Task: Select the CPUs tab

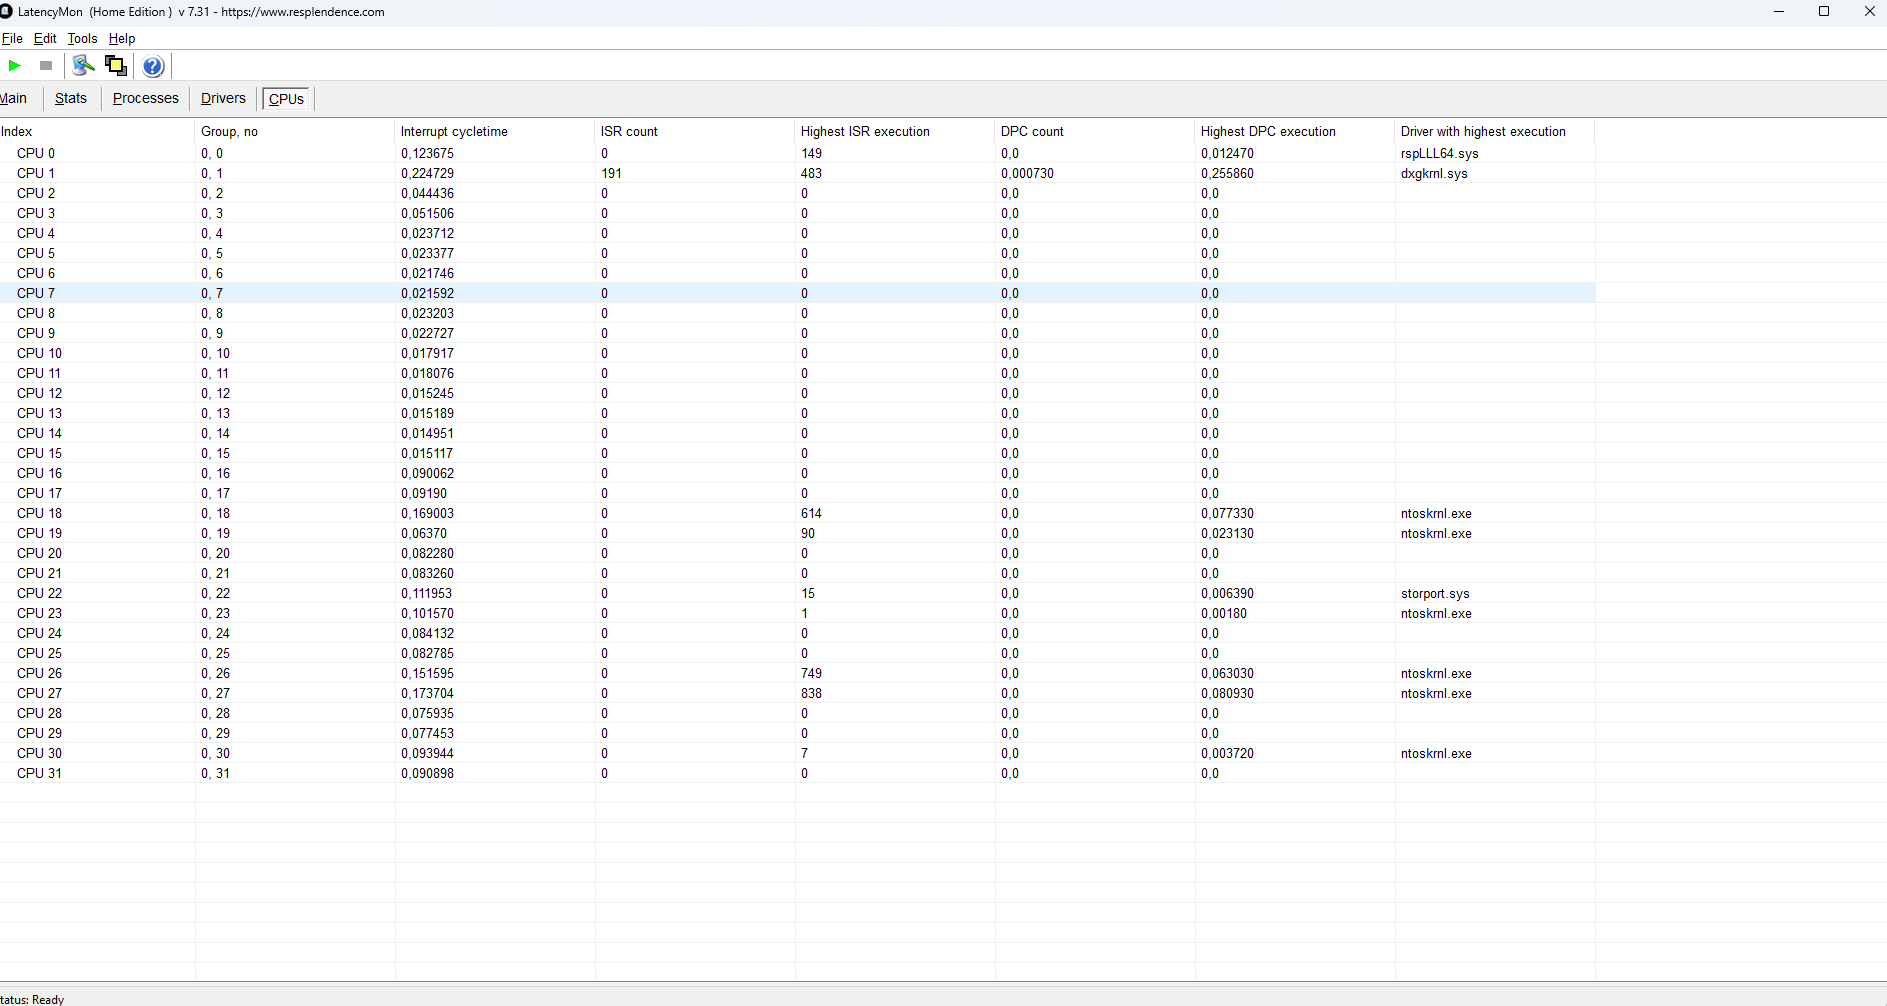Action: [x=287, y=99]
